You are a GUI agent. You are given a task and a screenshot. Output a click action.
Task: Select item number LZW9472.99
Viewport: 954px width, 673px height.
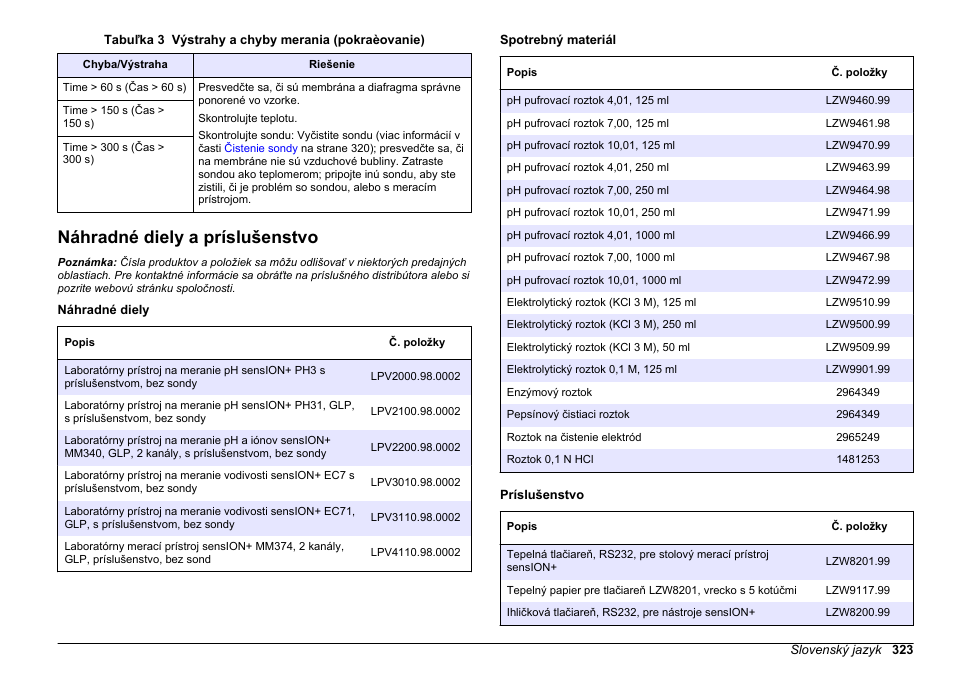pyautogui.click(x=858, y=281)
